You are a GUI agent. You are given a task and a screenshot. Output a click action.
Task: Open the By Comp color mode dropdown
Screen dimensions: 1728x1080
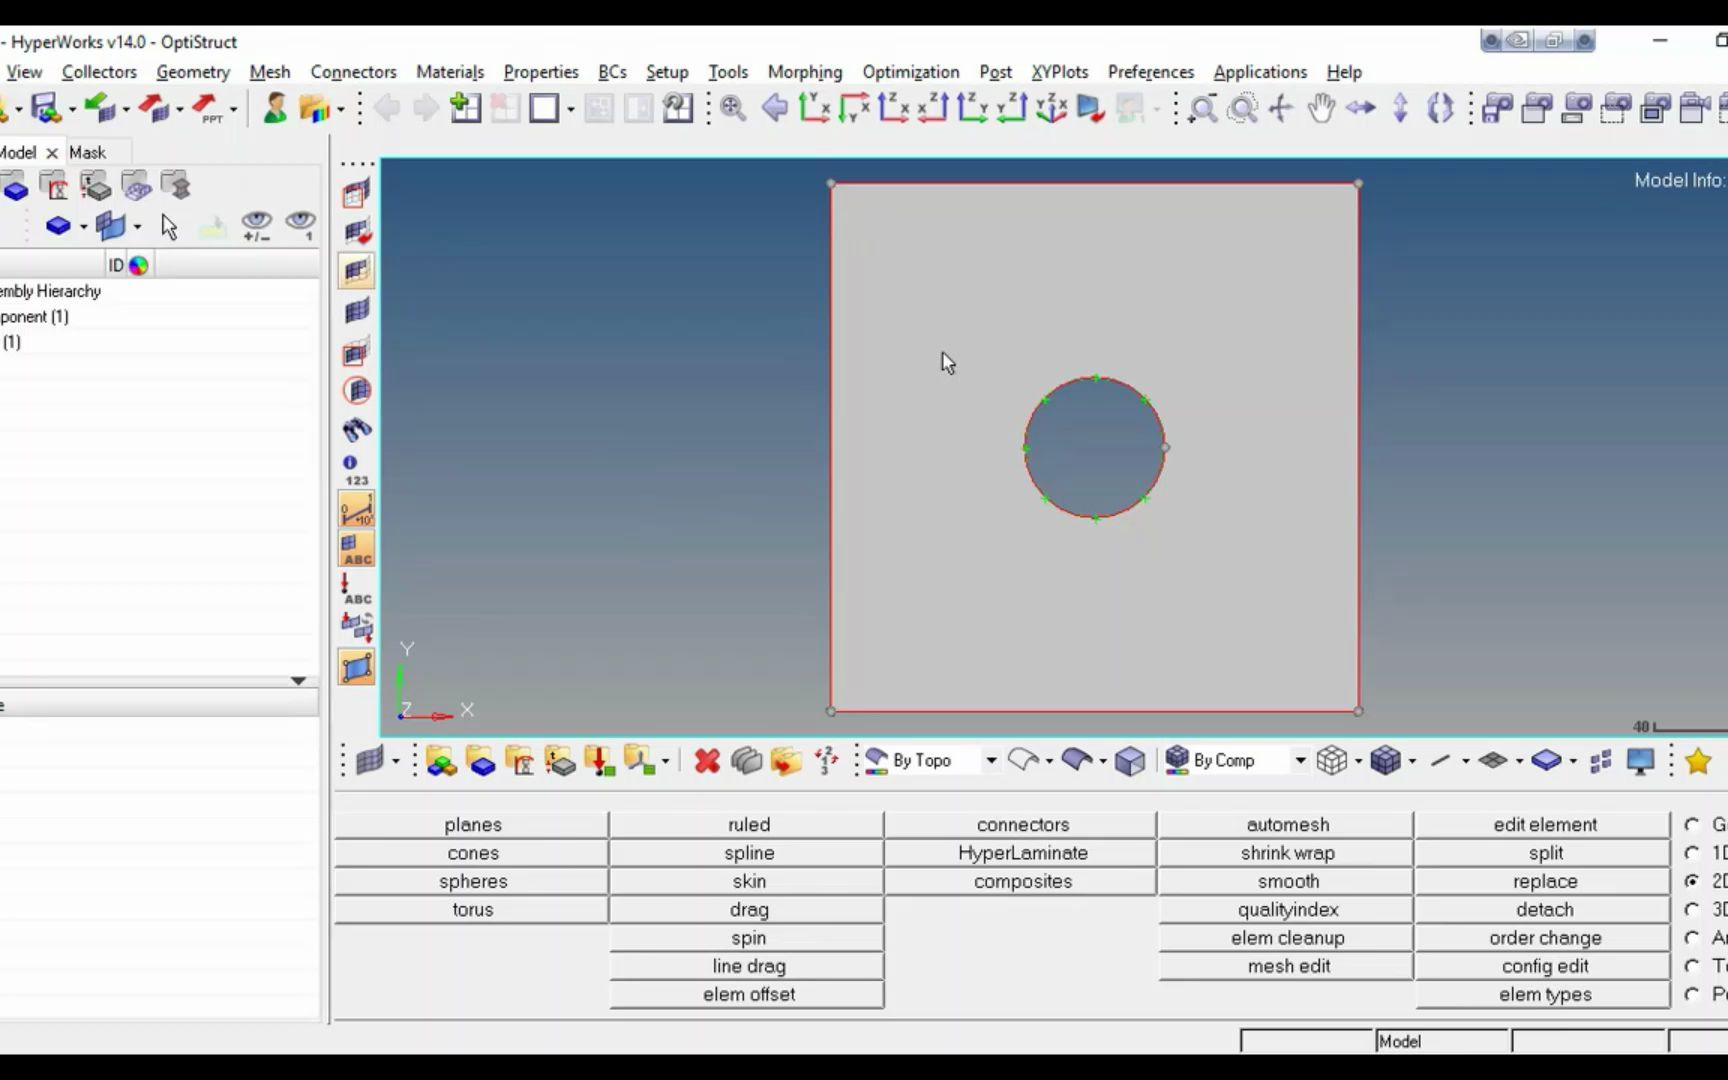point(1300,760)
